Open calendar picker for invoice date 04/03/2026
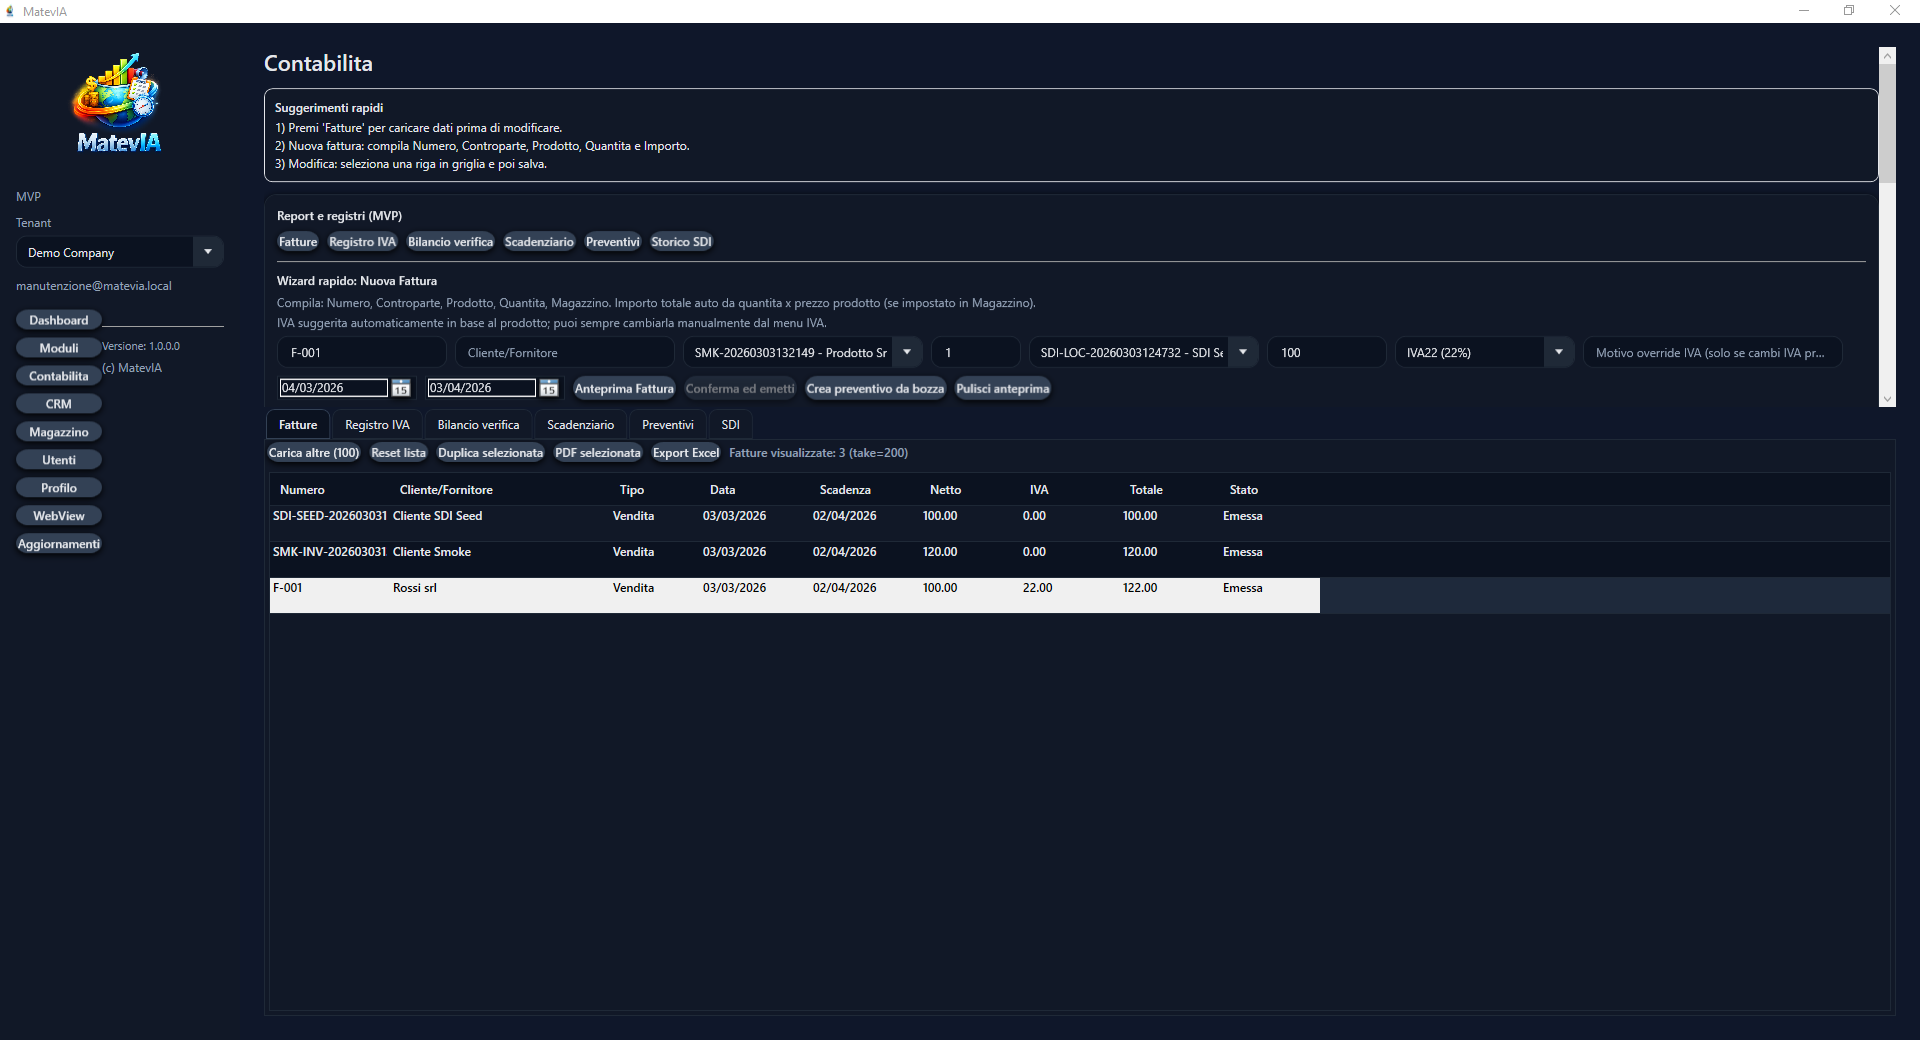1920x1040 pixels. click(401, 389)
